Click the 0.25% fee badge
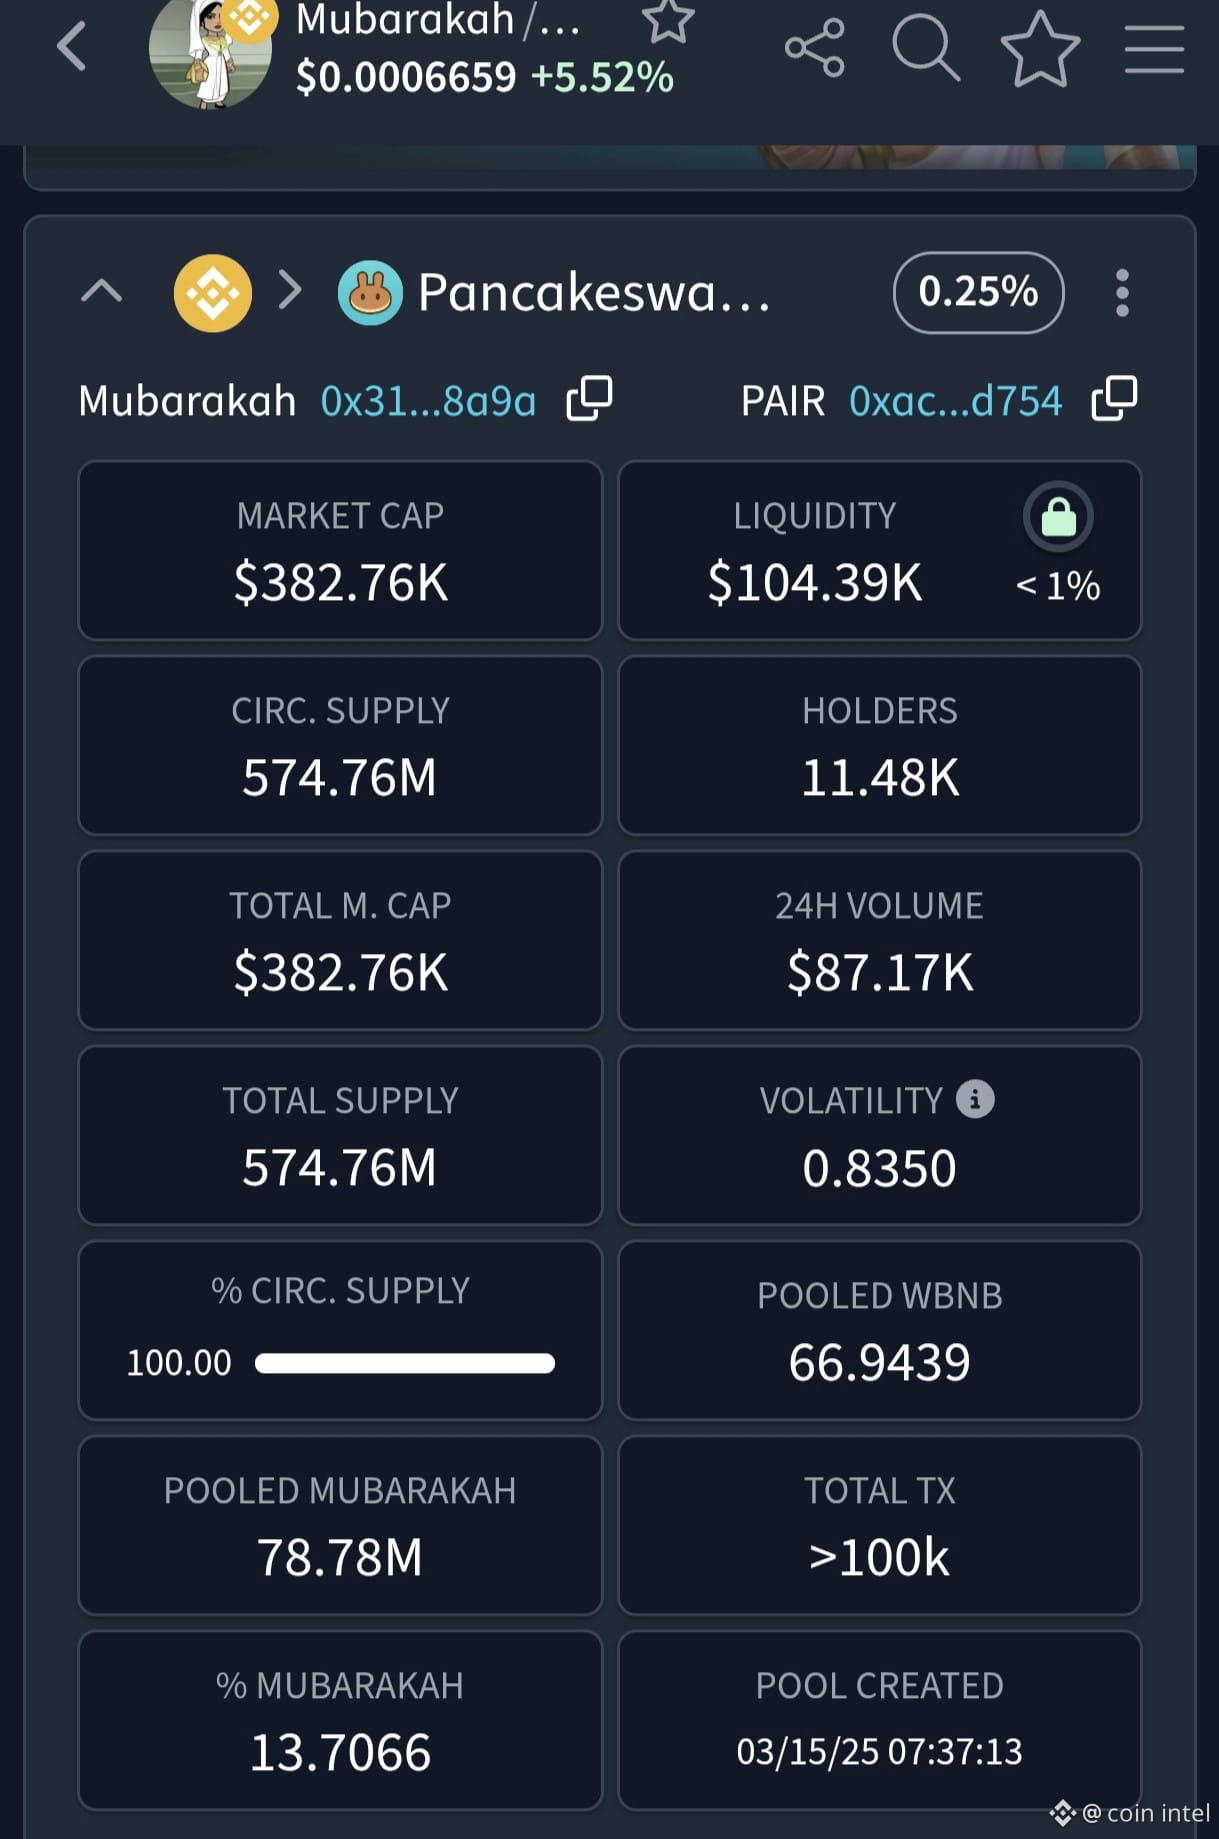1219x1839 pixels. tap(978, 292)
